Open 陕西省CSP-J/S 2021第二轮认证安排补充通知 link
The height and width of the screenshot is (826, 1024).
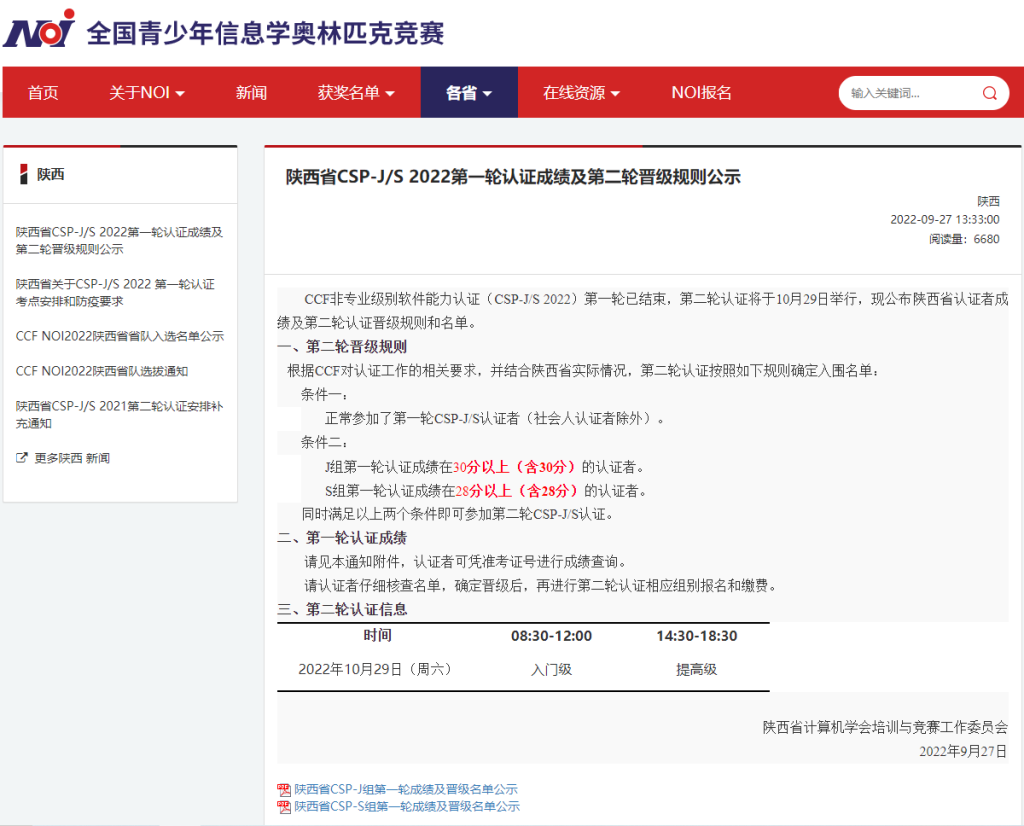(120, 415)
